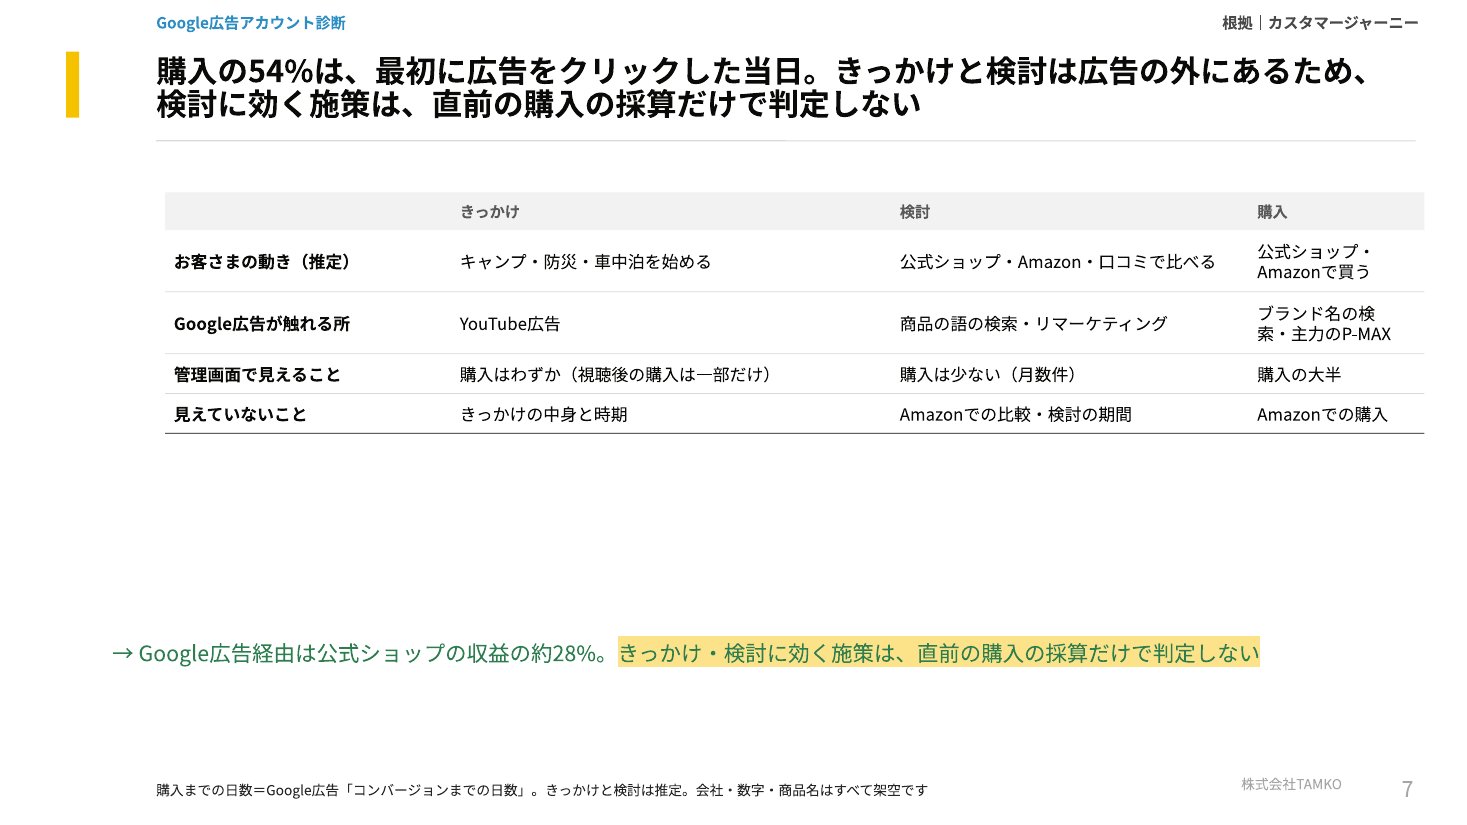Click row label 'Google広告が触れる所'
This screenshot has height=825, width=1467.
[262, 324]
